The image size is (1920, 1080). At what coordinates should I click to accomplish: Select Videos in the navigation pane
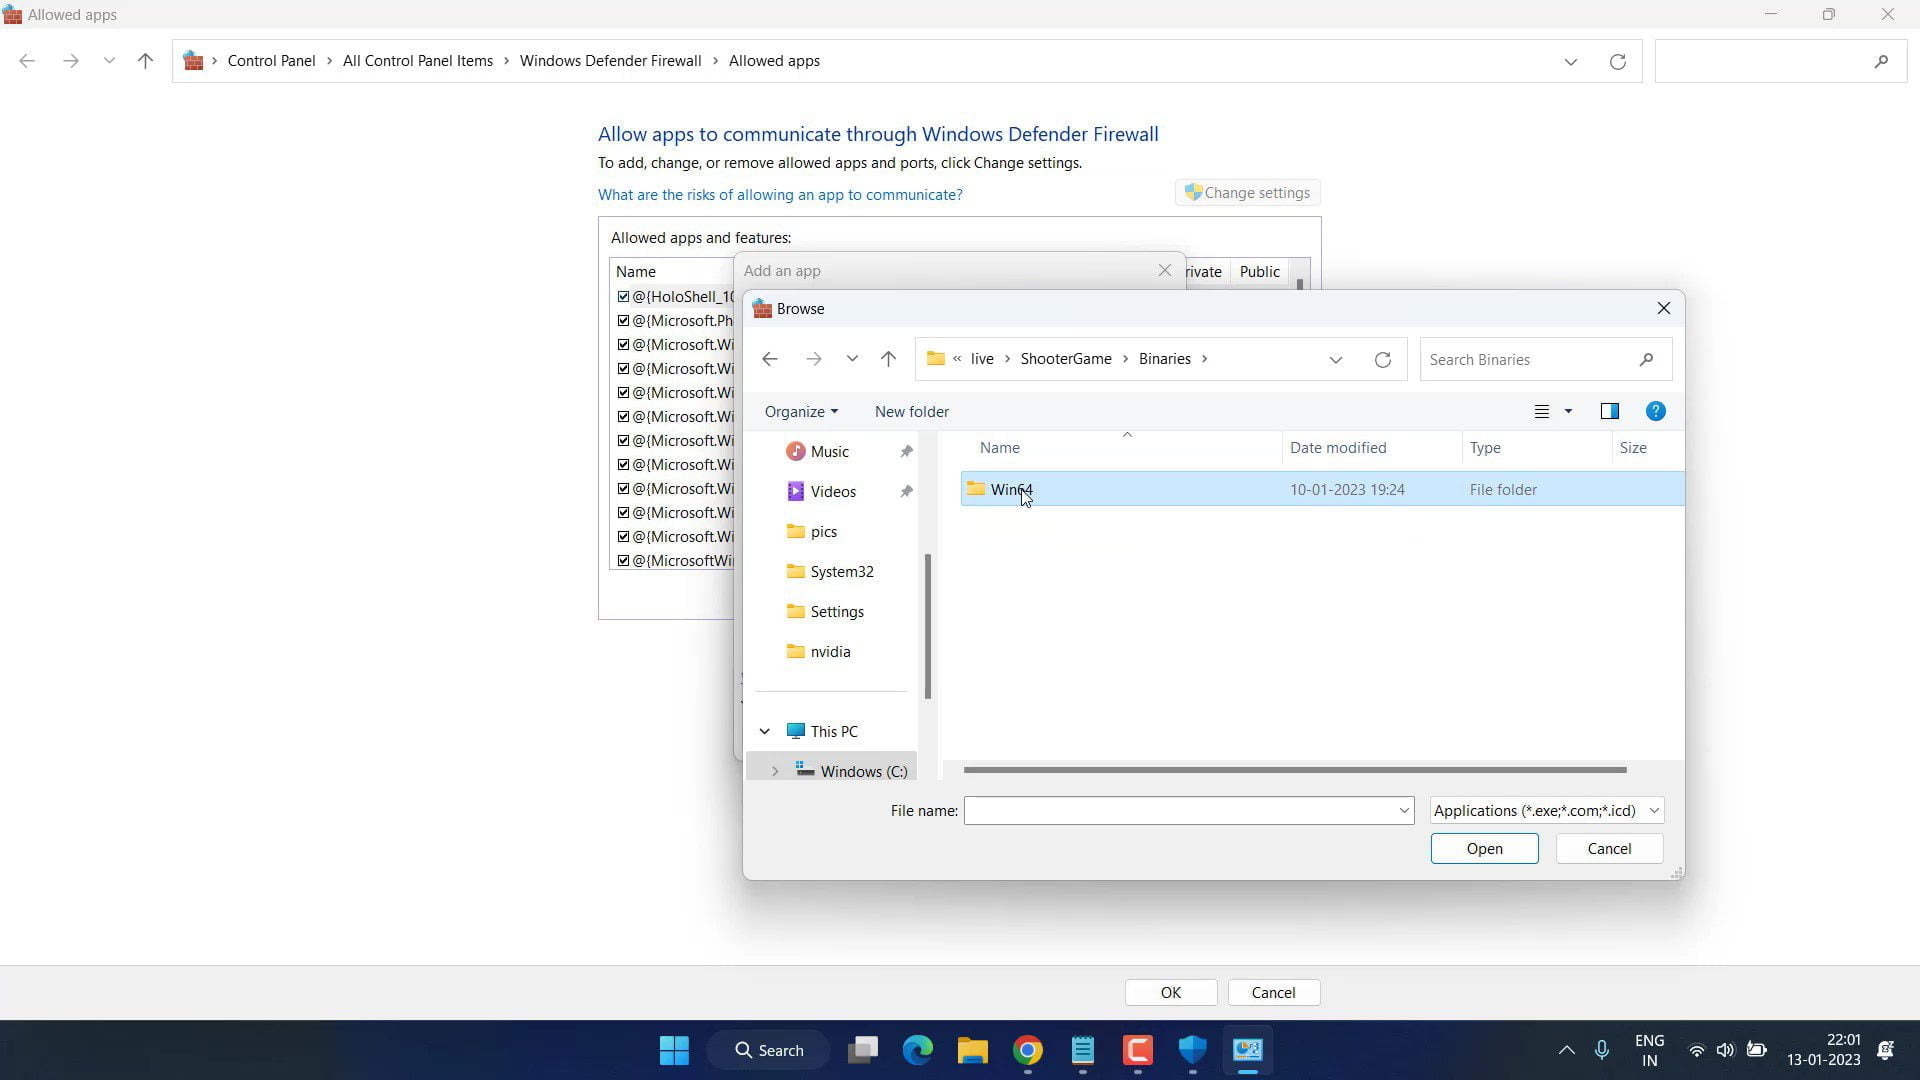[833, 492]
